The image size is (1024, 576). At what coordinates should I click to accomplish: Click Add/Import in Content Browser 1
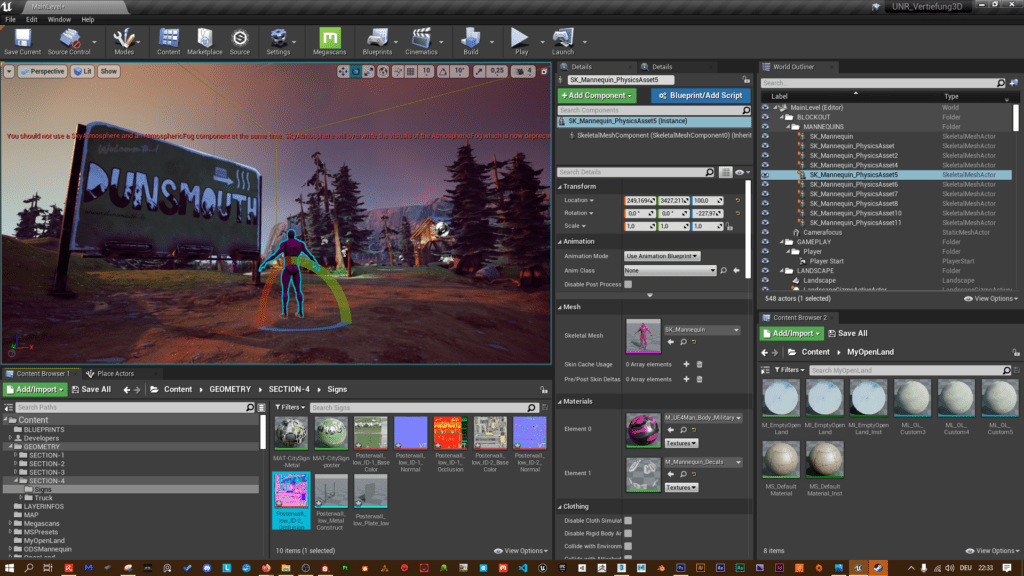tap(36, 390)
